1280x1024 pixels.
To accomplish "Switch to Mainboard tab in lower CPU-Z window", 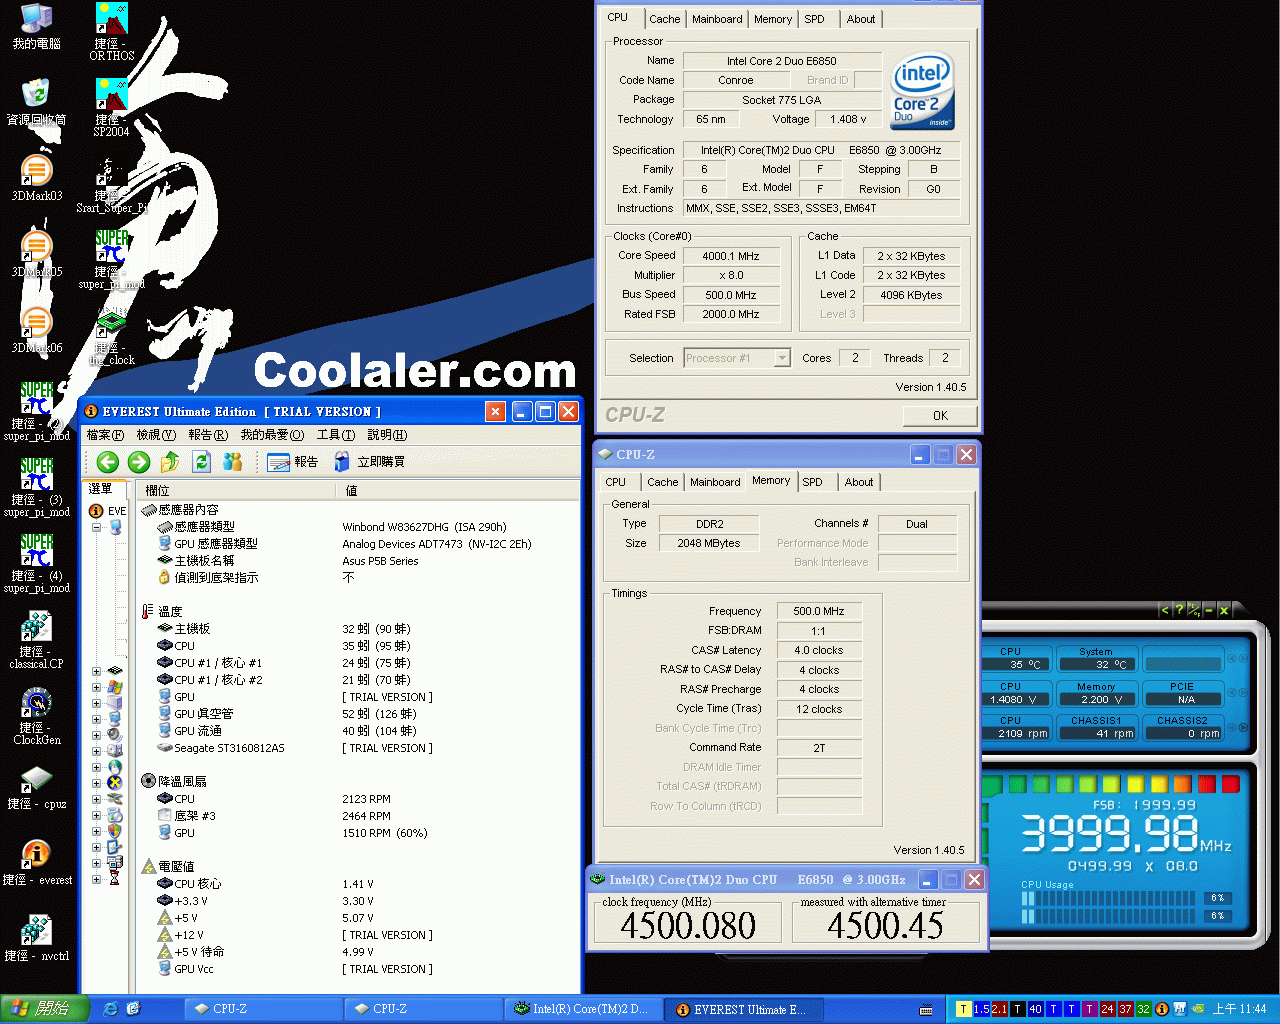I will pos(715,482).
